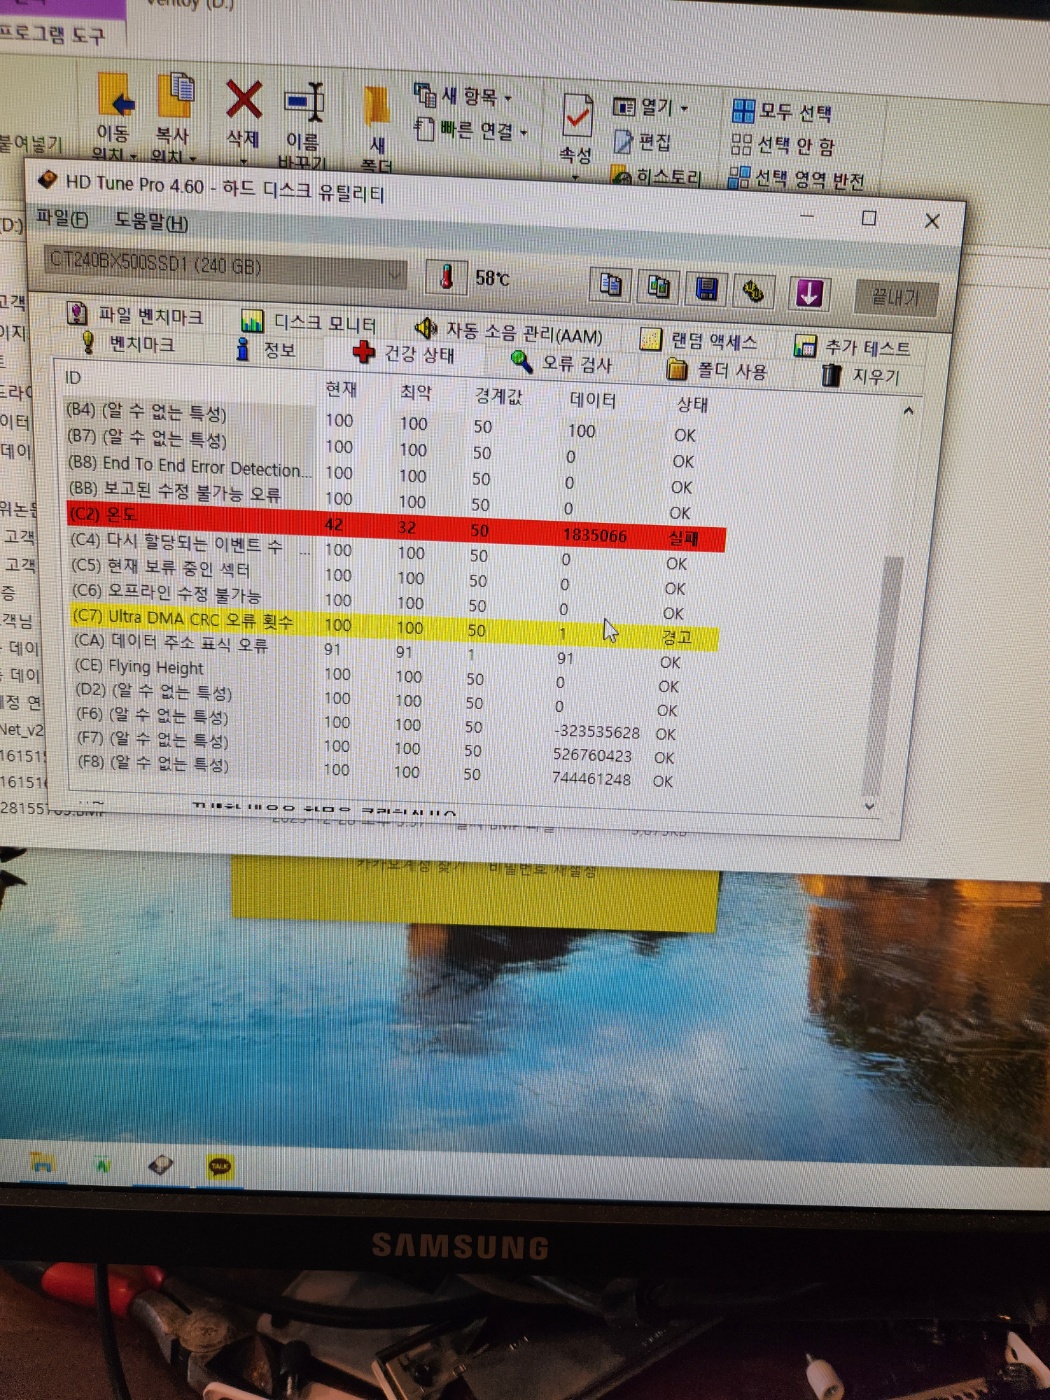
Task: Click the 끝내기 exit button
Action: (896, 297)
